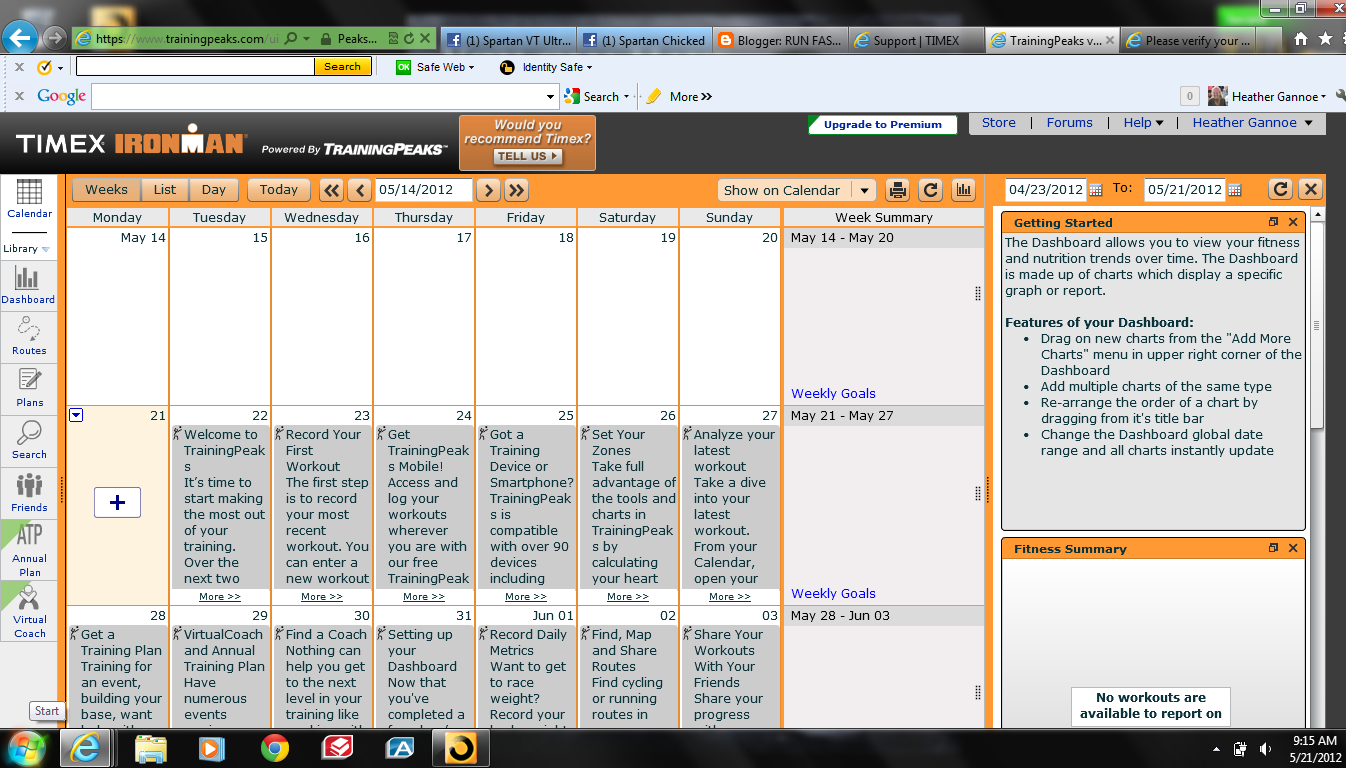Viewport: 1346px width, 770px height.
Task: Jump back several weeks with double-left arrow
Action: point(331,190)
